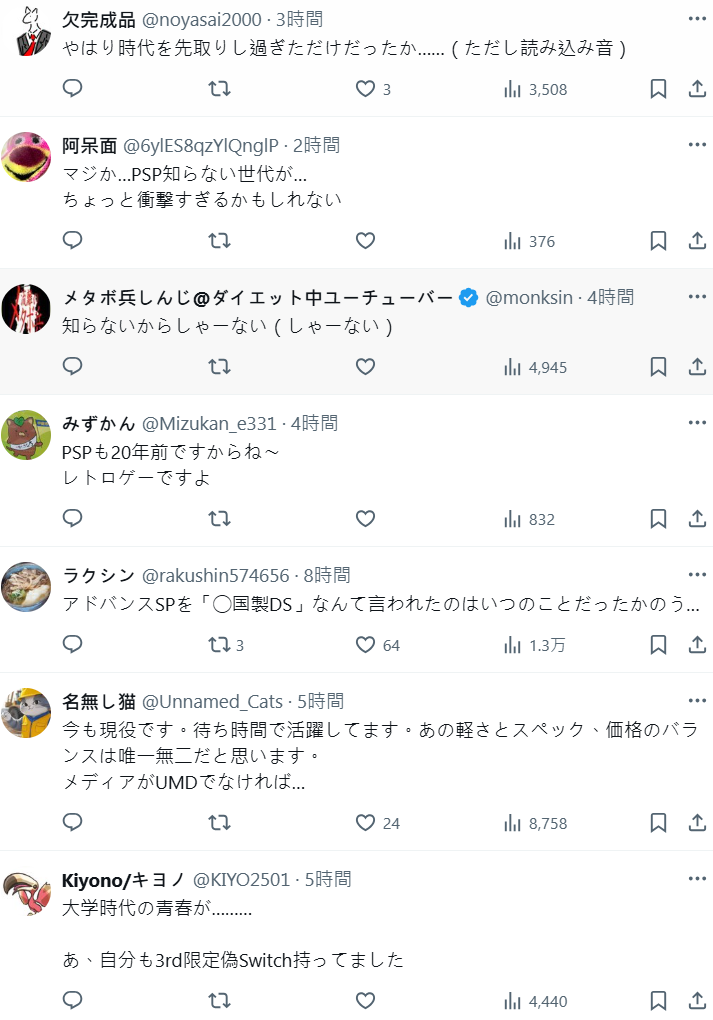
Task: Reply to 名無し猫's tweet
Action: tap(72, 823)
